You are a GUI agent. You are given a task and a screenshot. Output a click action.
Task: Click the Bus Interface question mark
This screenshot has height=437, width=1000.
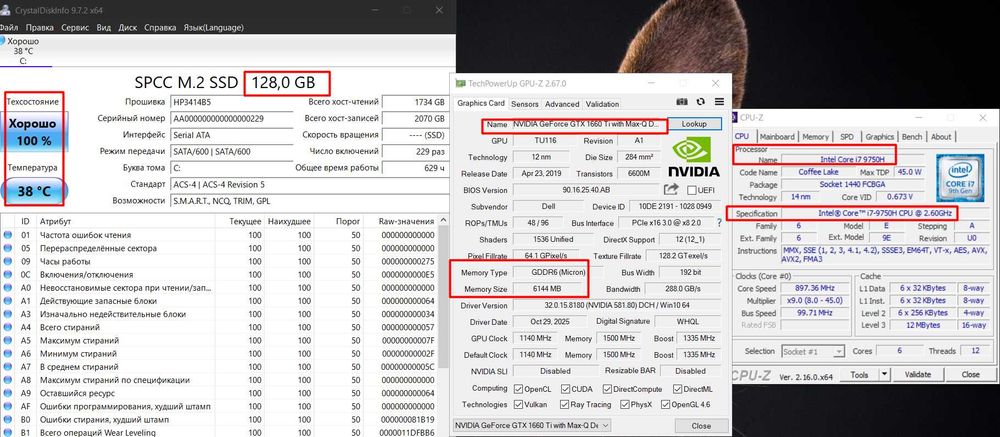coord(719,223)
